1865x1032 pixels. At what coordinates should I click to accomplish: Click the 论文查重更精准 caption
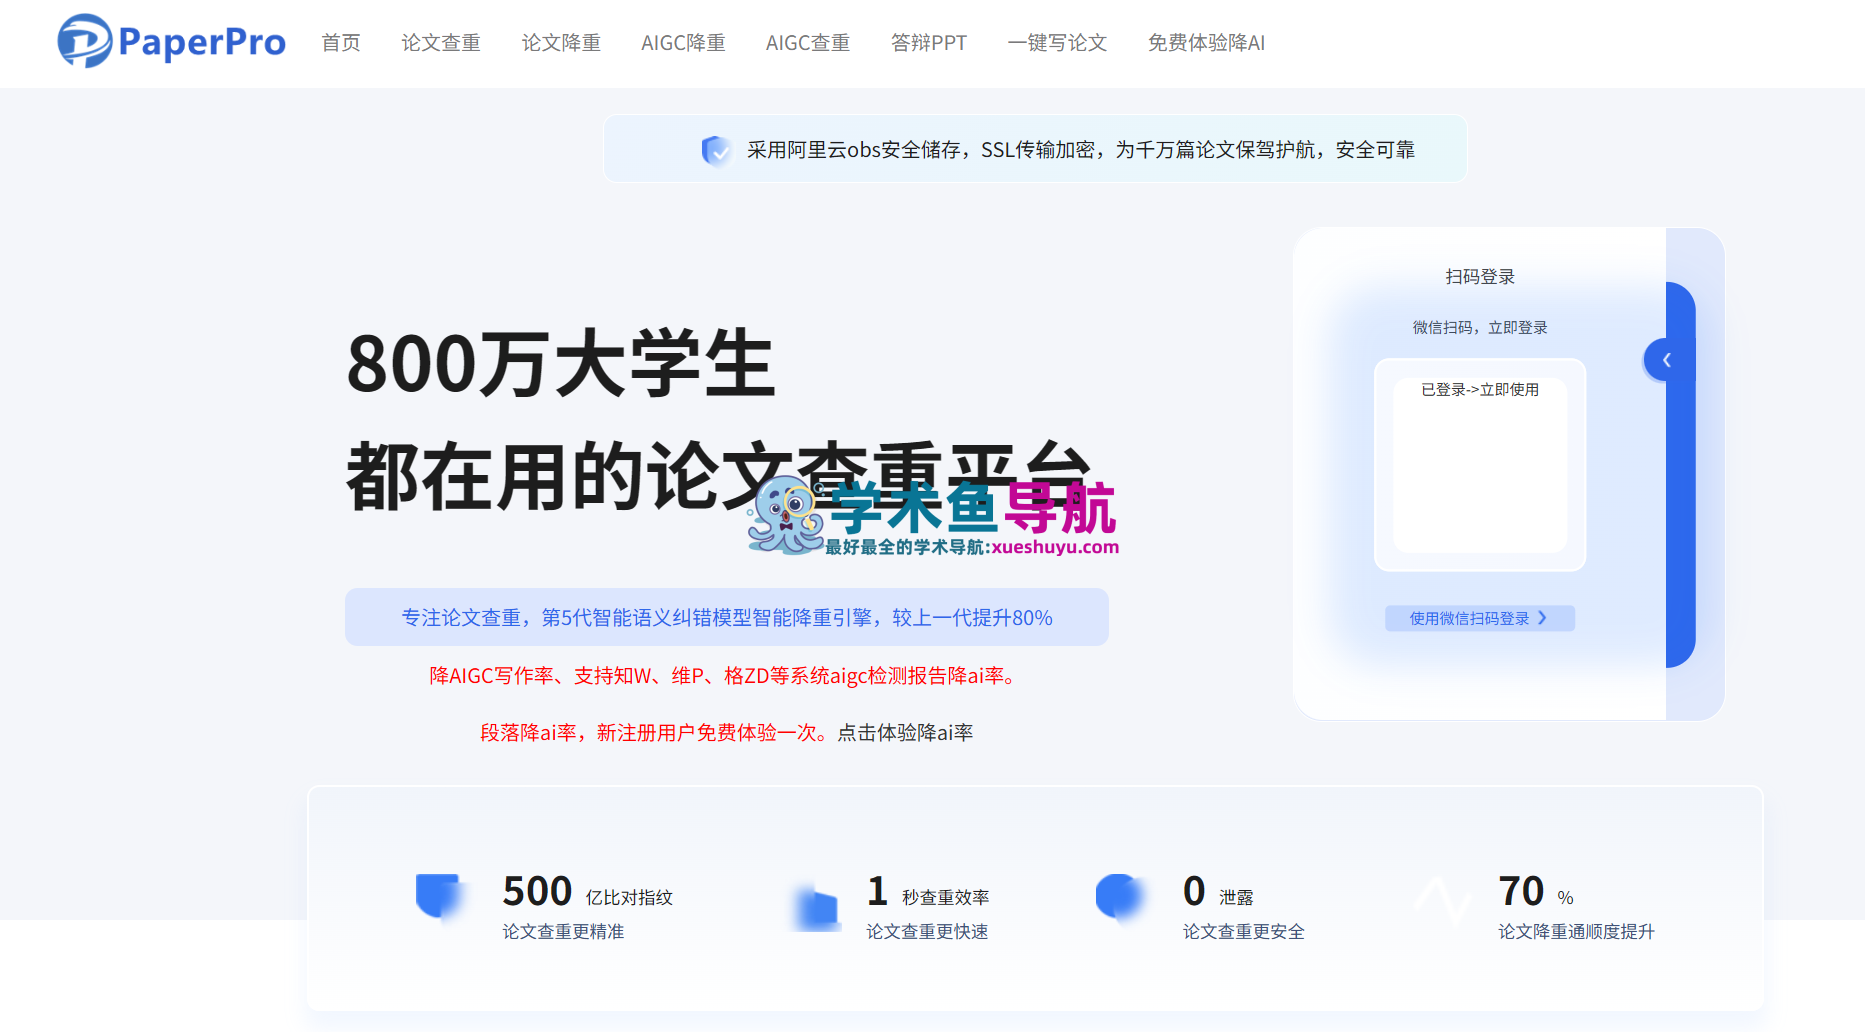[563, 932]
